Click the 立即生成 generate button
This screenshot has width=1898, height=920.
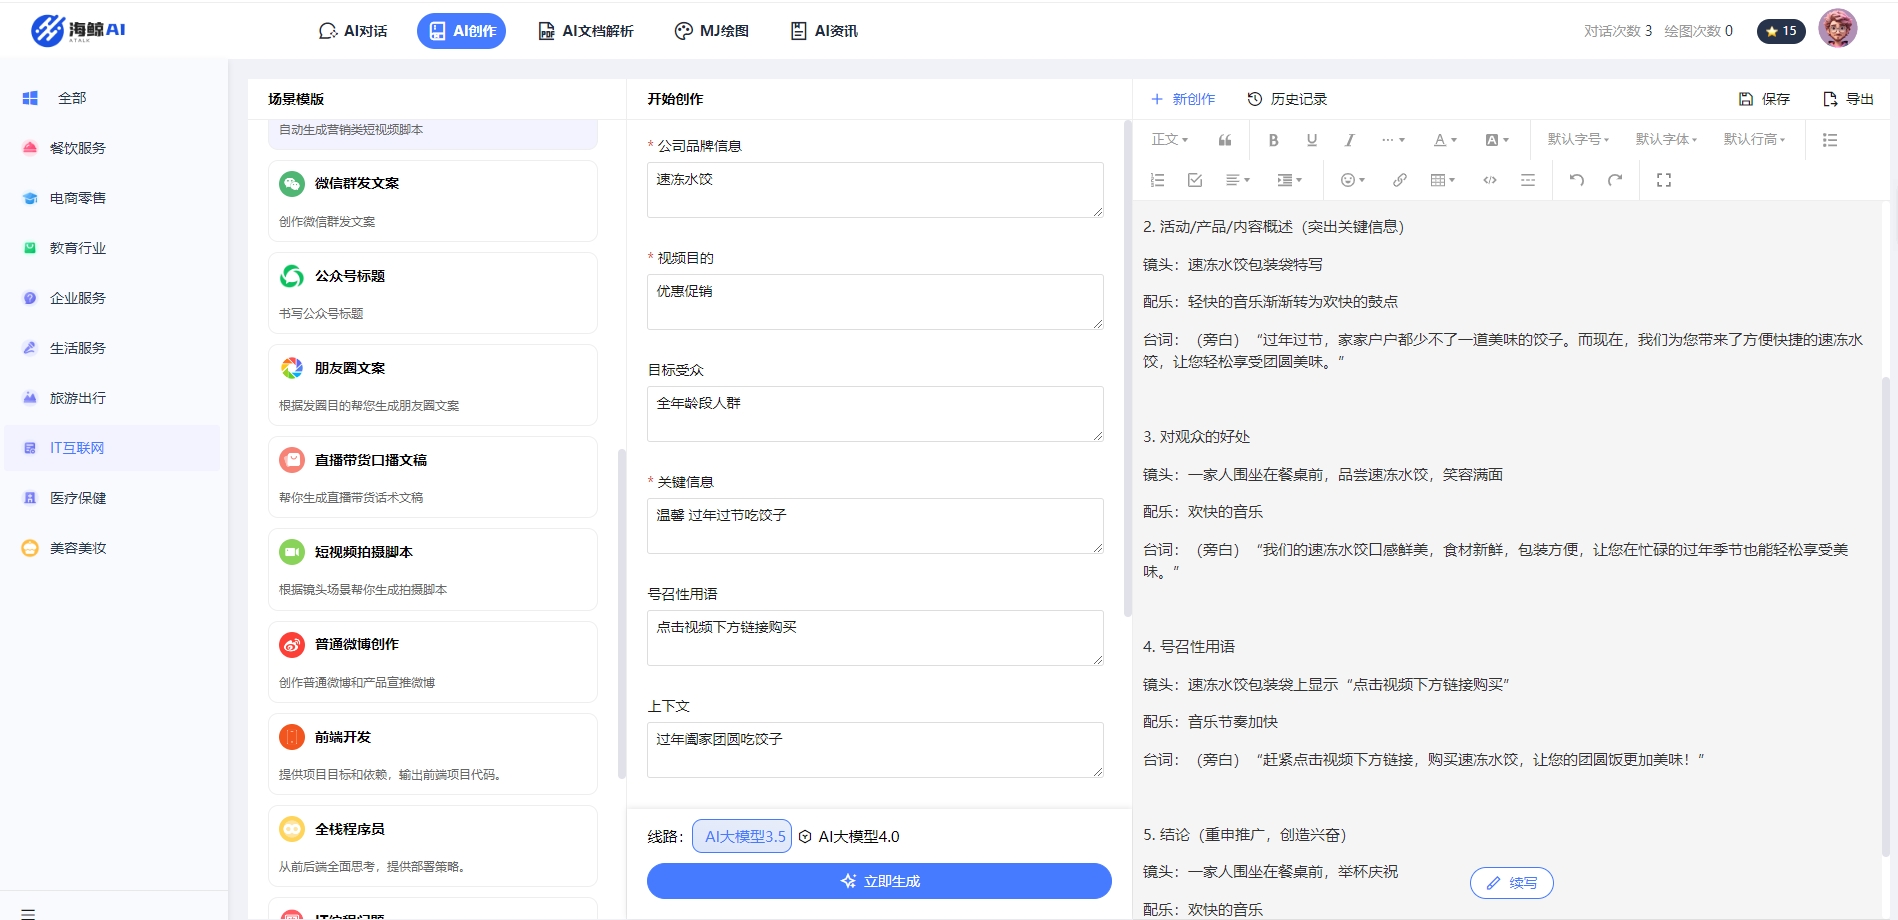879,881
